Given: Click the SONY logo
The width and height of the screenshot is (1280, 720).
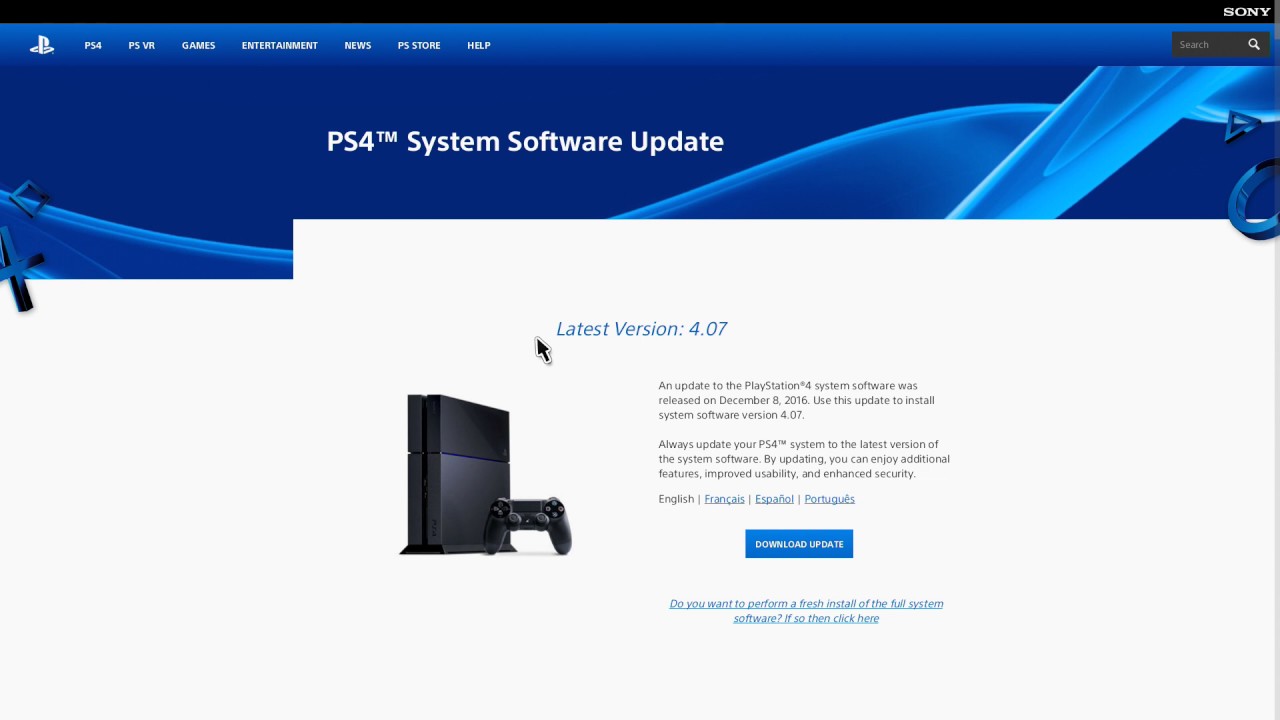Looking at the screenshot, I should click(1246, 12).
